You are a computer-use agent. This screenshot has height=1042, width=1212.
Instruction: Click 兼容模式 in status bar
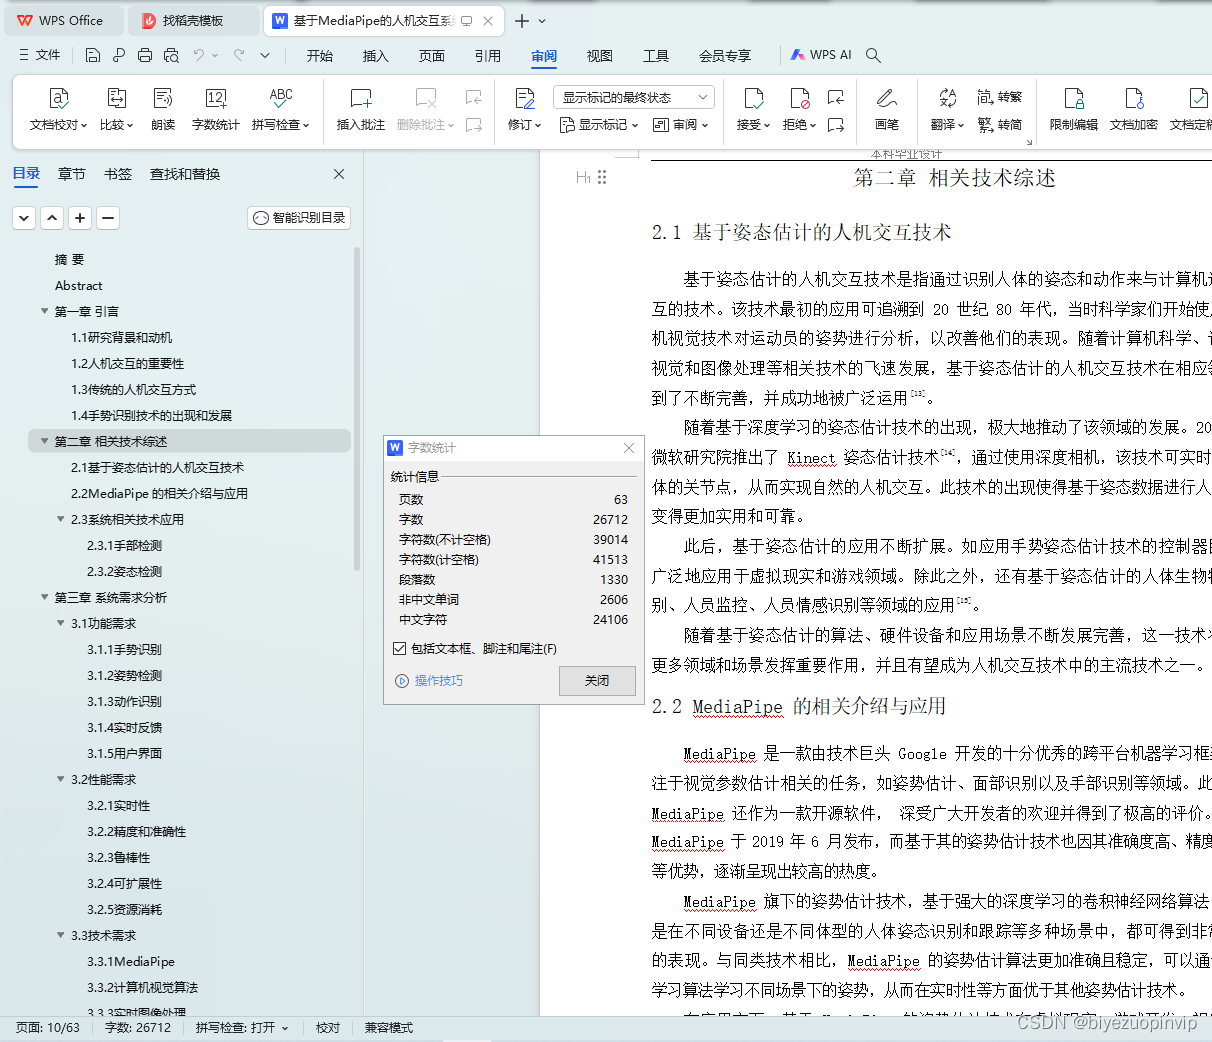pos(389,1028)
